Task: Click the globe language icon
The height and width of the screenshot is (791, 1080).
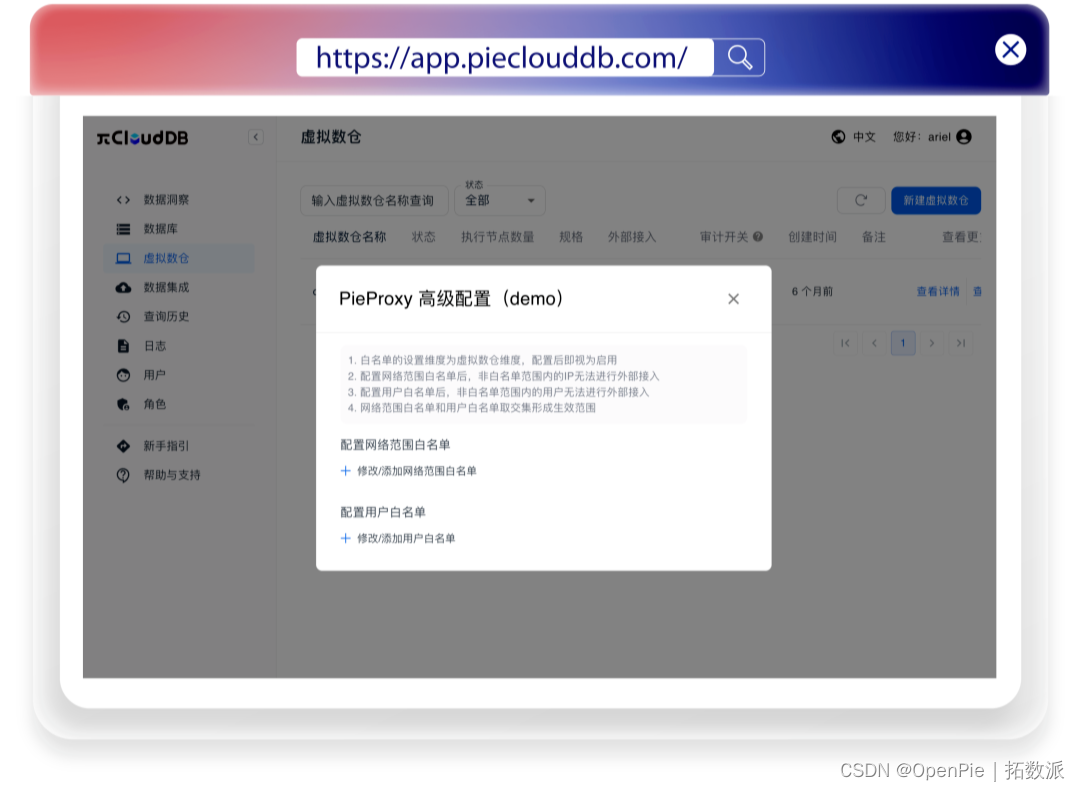Action: (838, 137)
